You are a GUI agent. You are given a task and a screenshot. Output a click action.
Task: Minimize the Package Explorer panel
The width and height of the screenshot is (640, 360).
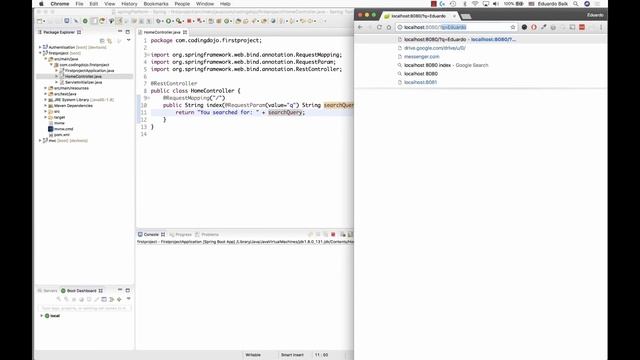click(120, 31)
